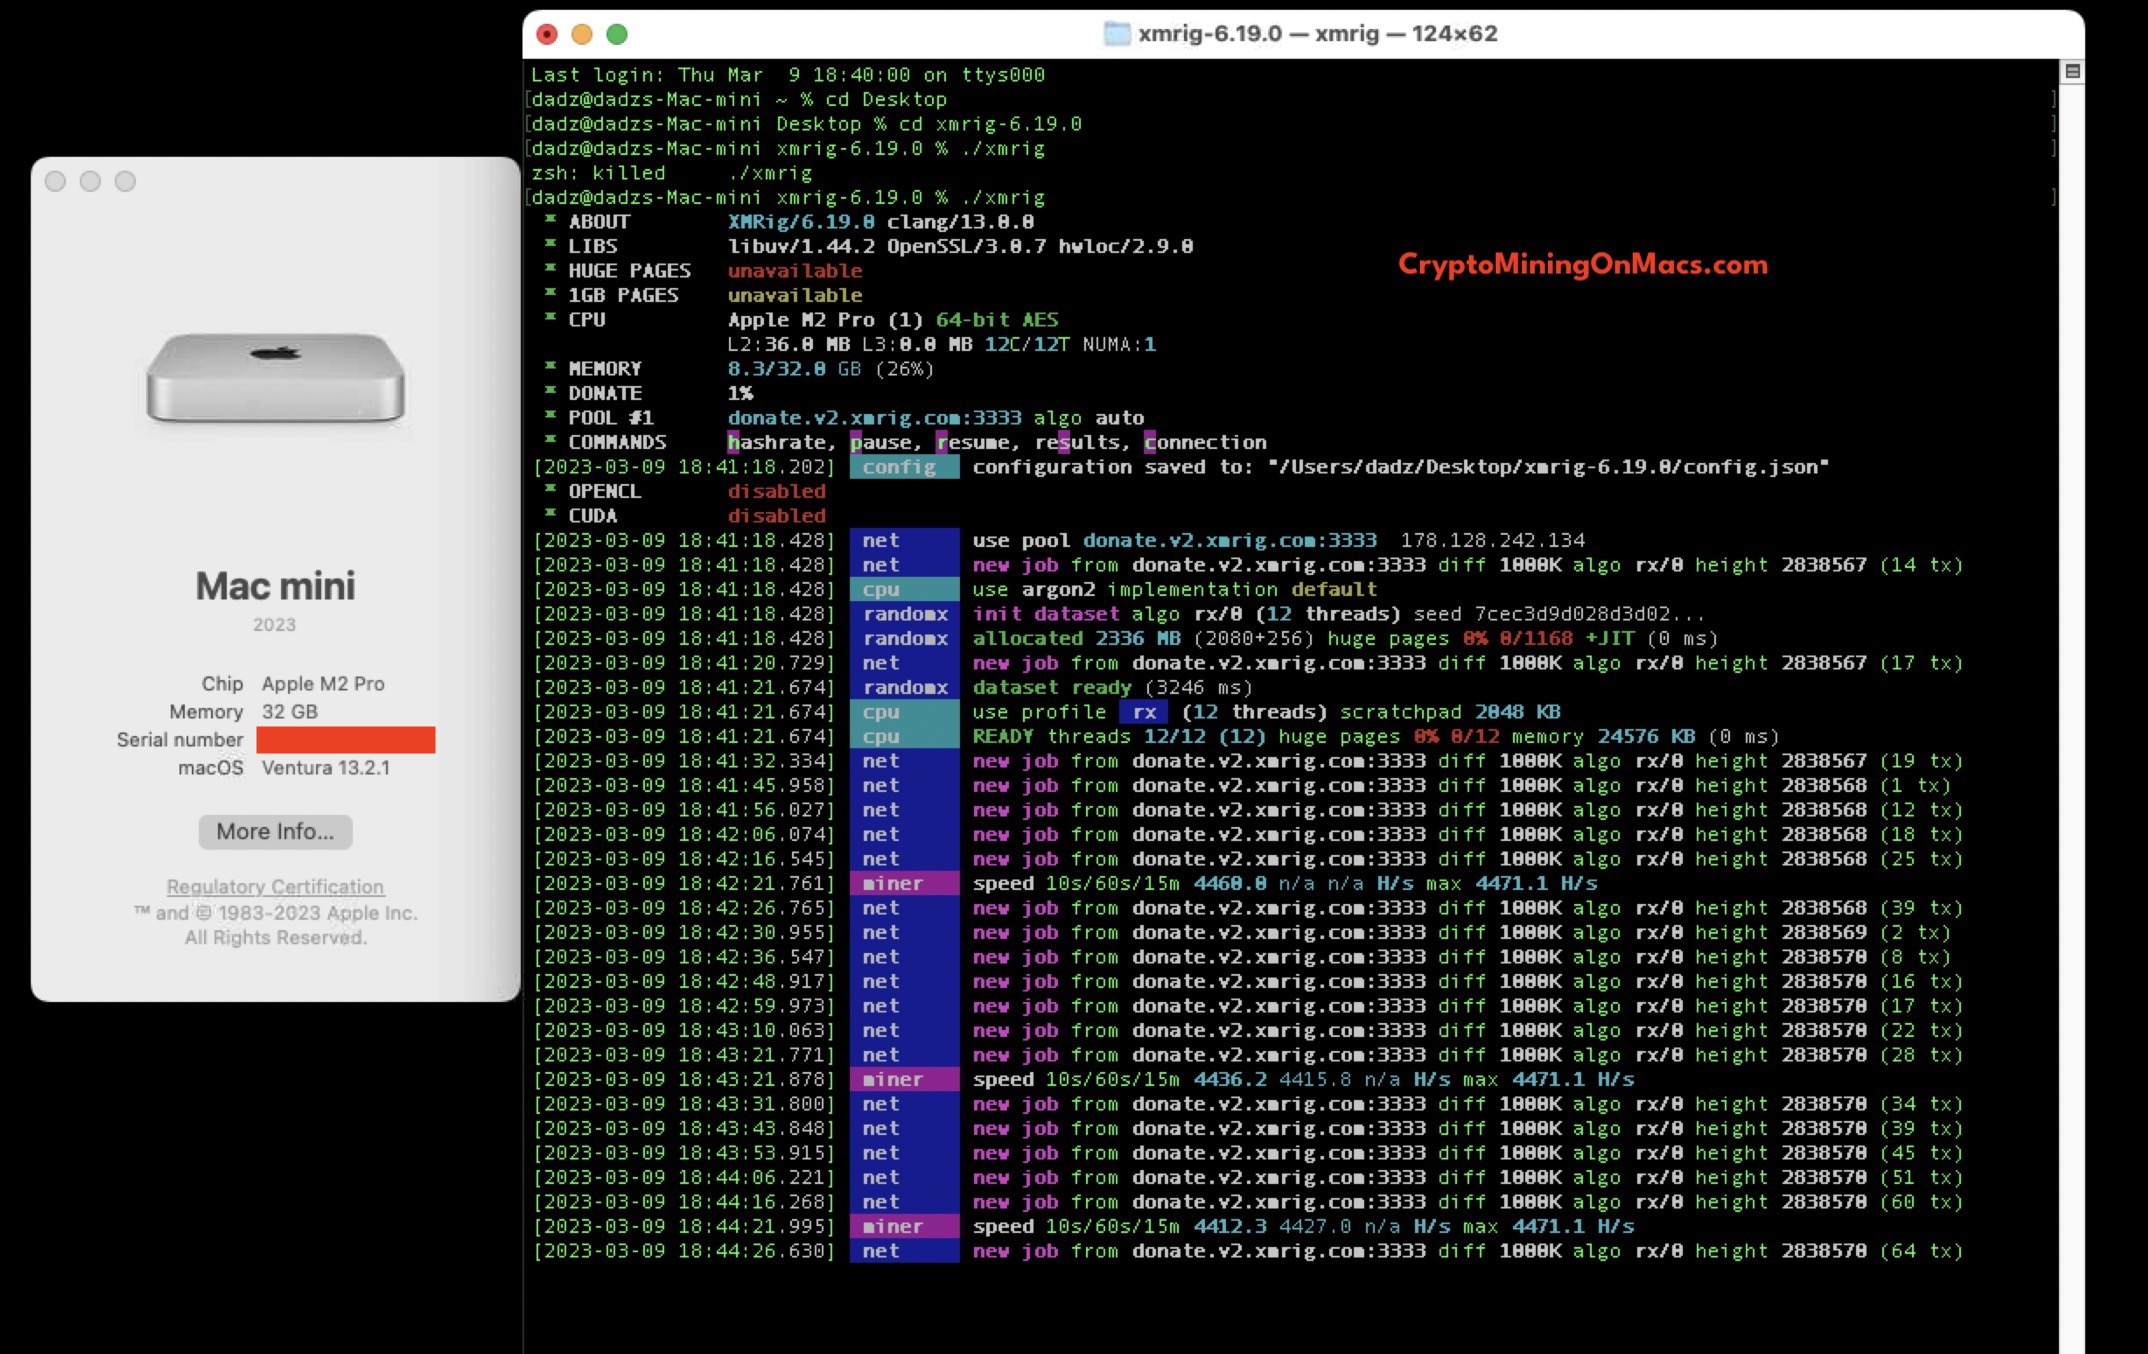Click the pool IP '178.128.242.134'
The height and width of the screenshot is (1354, 2148).
click(1493, 540)
